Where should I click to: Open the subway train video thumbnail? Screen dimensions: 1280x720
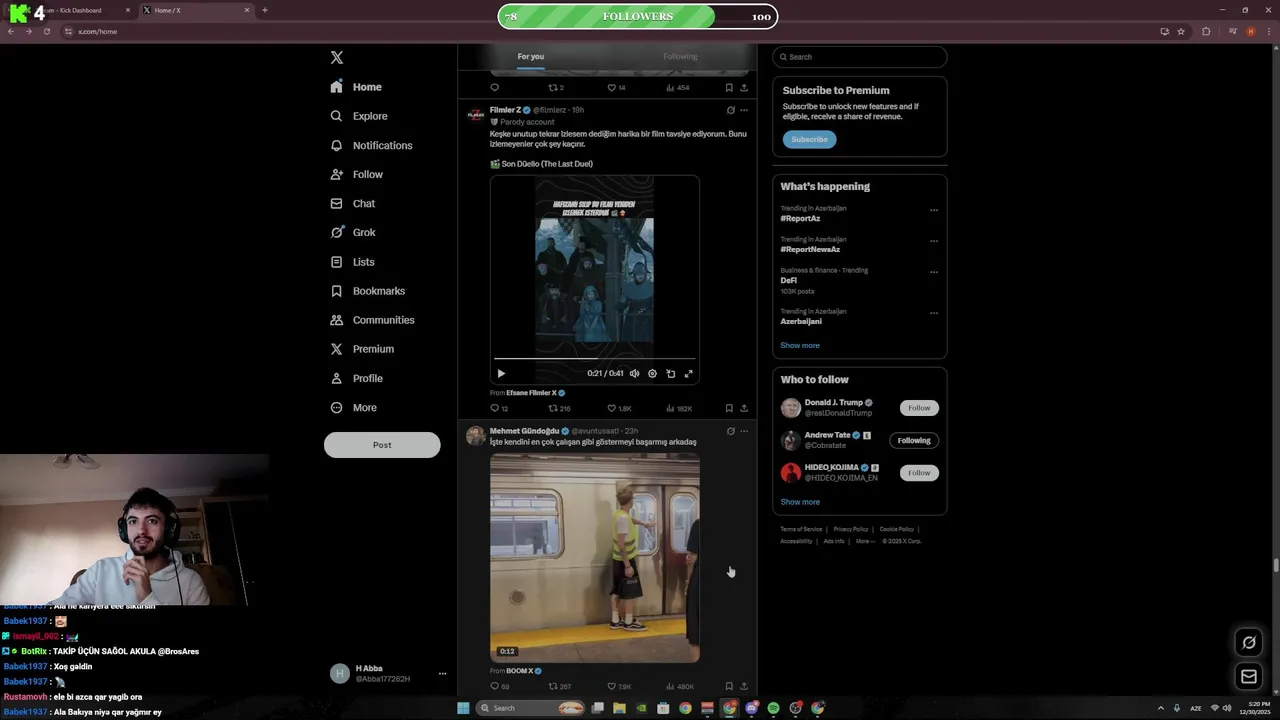[x=595, y=558]
